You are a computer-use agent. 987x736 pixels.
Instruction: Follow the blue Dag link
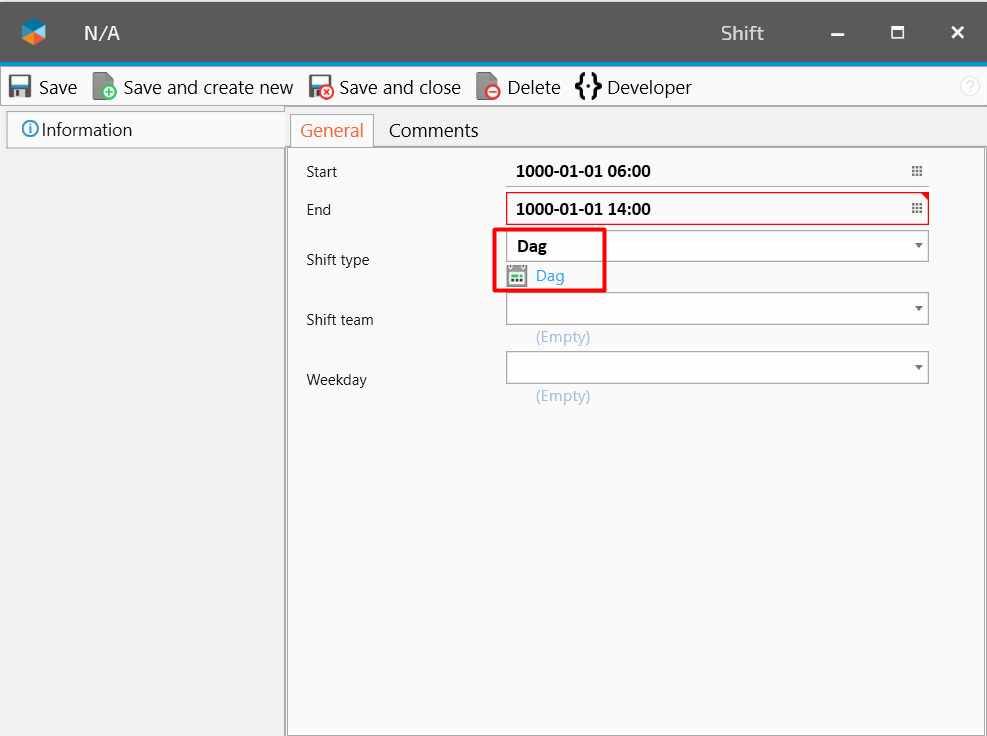pos(550,276)
